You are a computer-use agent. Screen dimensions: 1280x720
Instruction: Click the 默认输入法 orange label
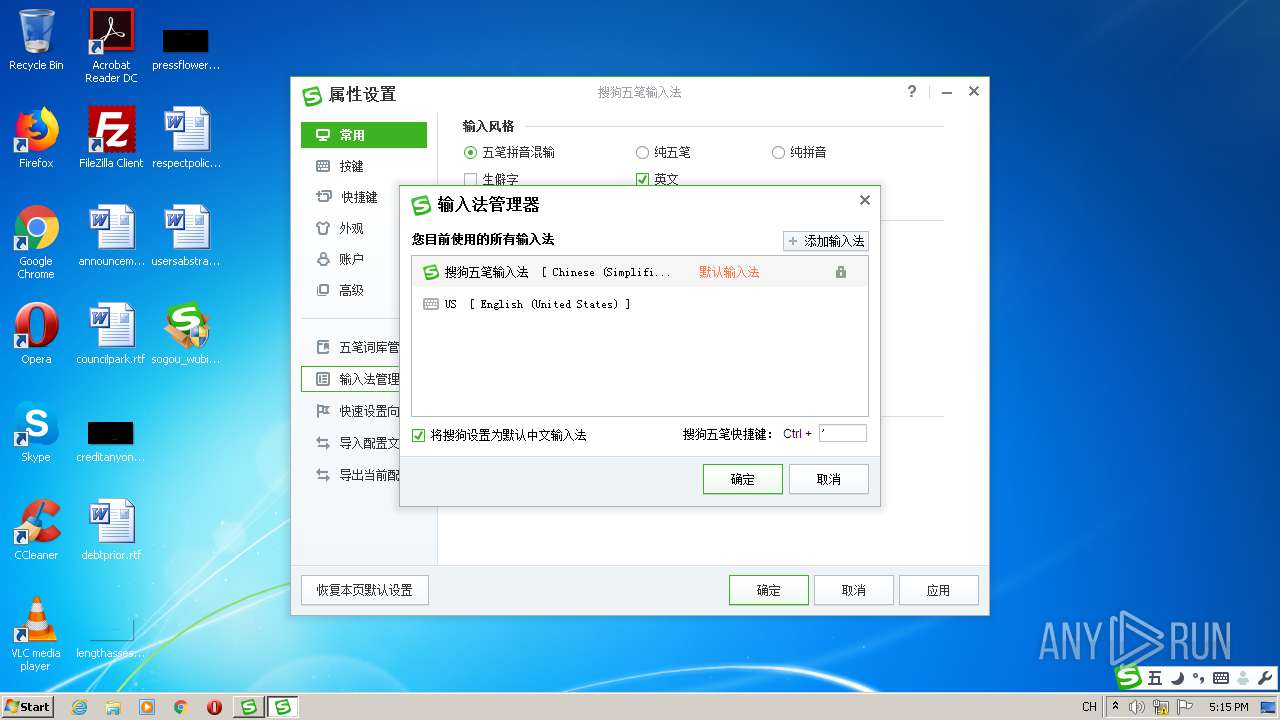coord(729,272)
